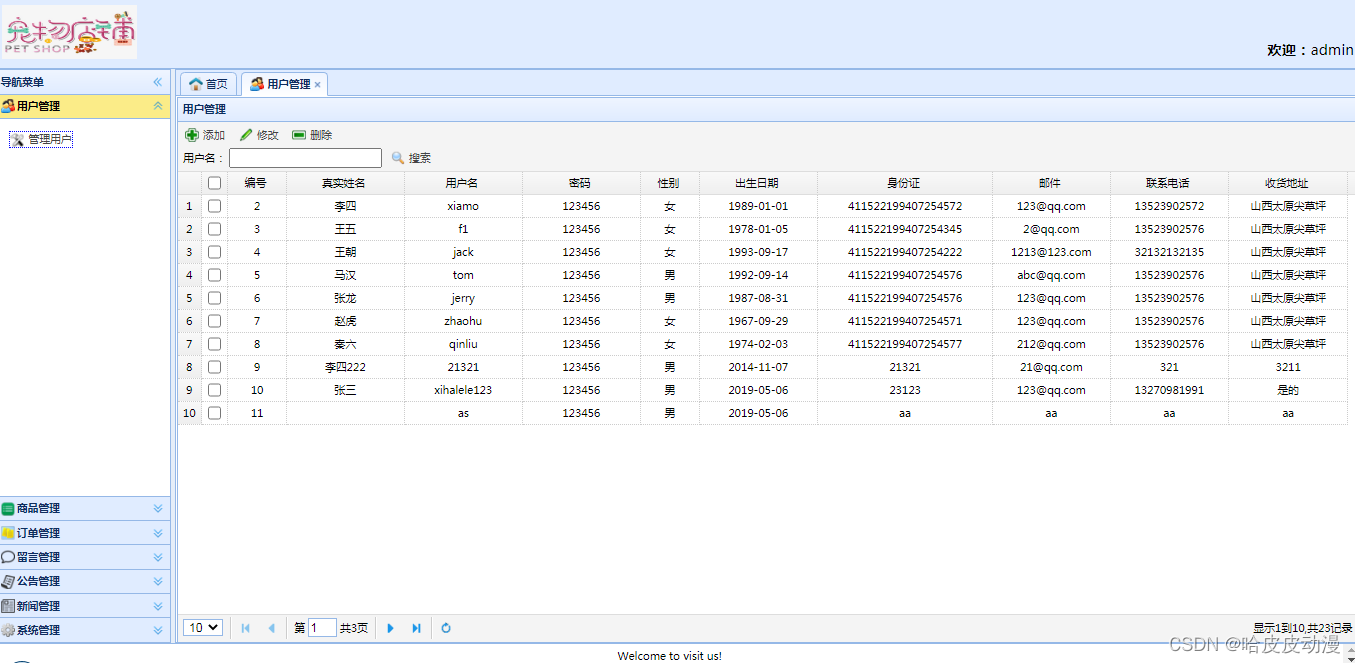Sort by the 出生日期 column header
1355x663 pixels.
[x=758, y=183]
